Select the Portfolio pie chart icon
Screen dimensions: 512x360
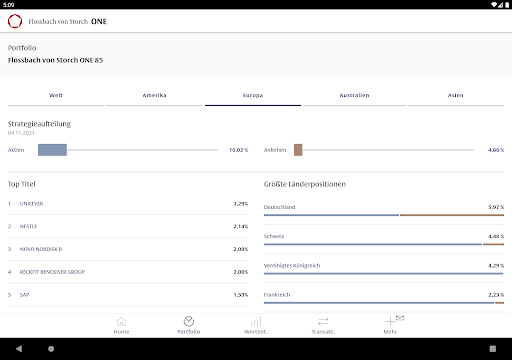(189, 321)
